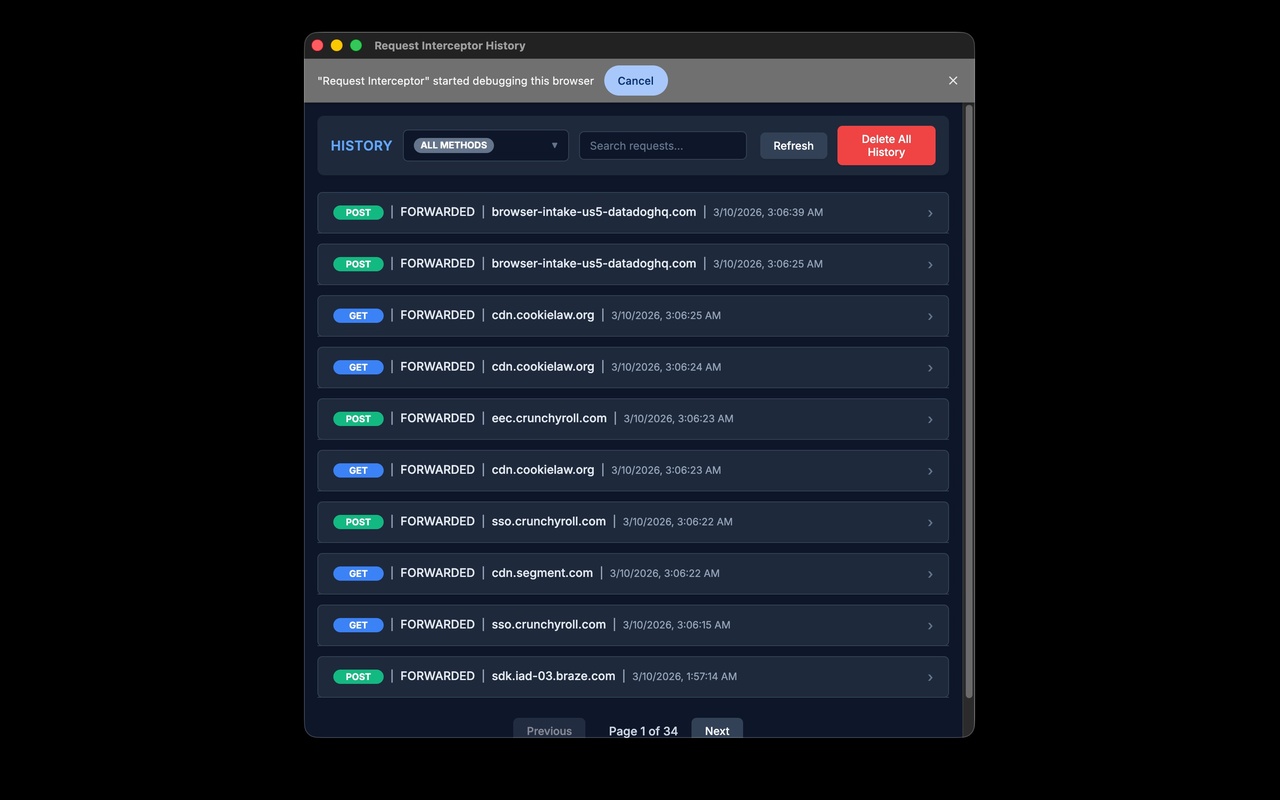Select the POST badge on eec.crunchyroll.com request

click(358, 418)
